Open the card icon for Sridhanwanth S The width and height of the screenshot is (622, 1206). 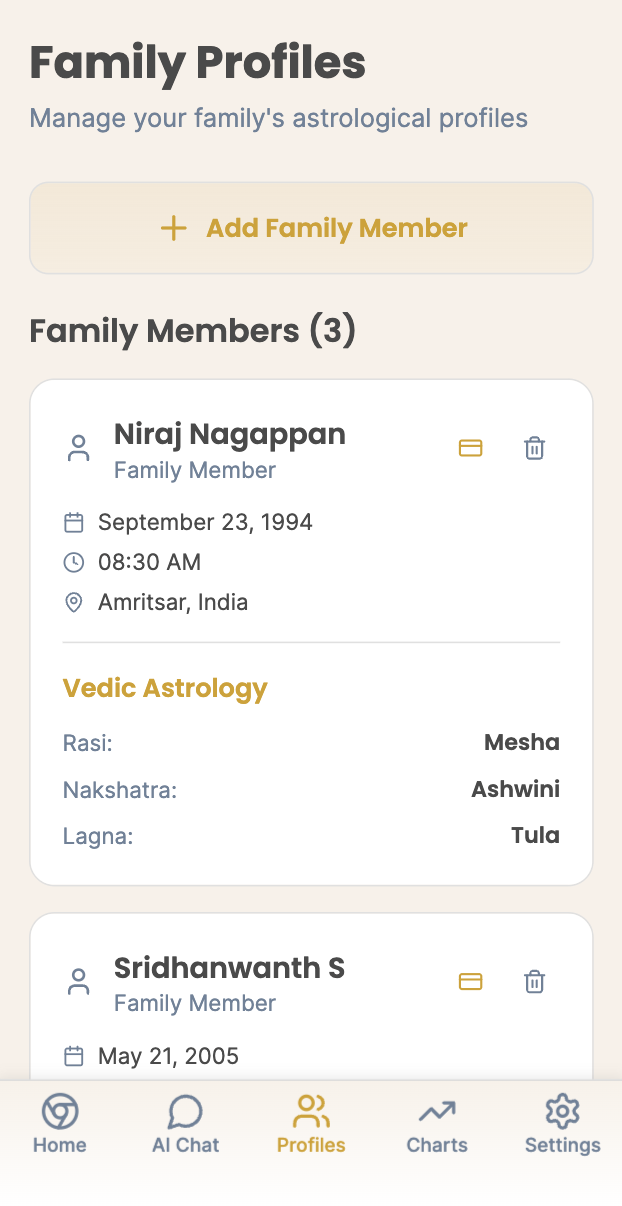click(470, 982)
